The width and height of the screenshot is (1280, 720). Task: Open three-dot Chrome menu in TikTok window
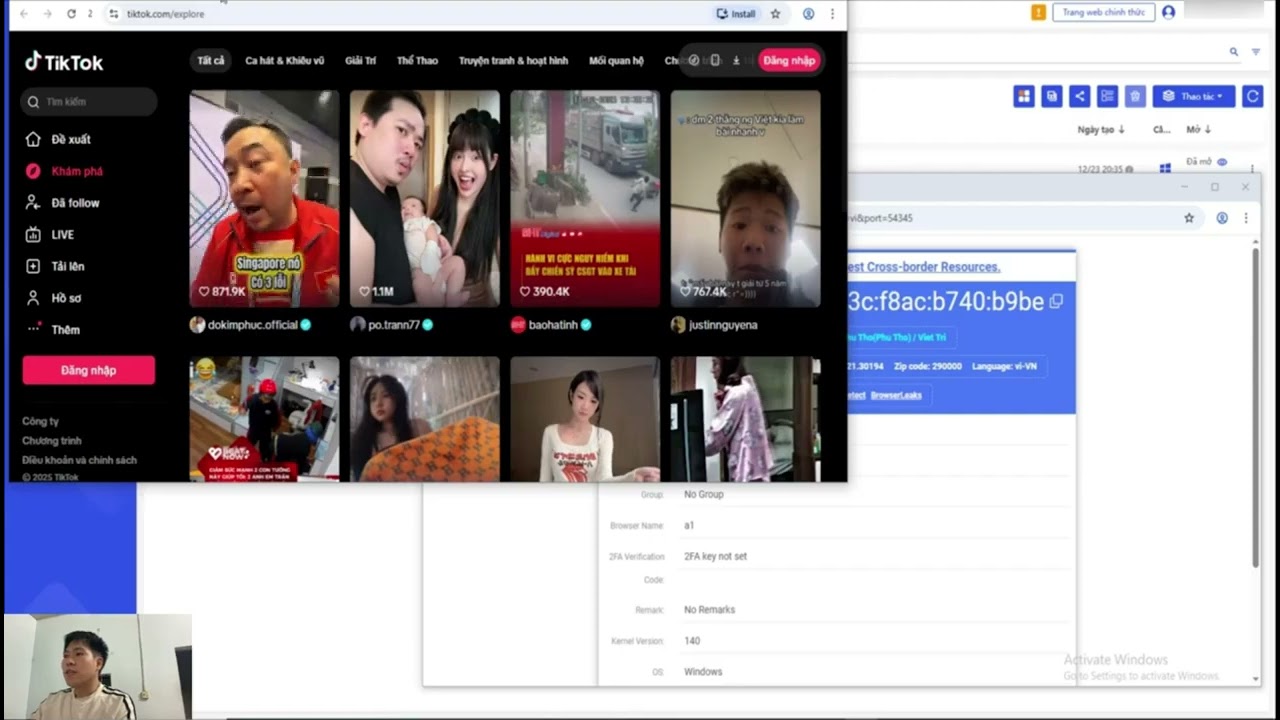point(832,14)
